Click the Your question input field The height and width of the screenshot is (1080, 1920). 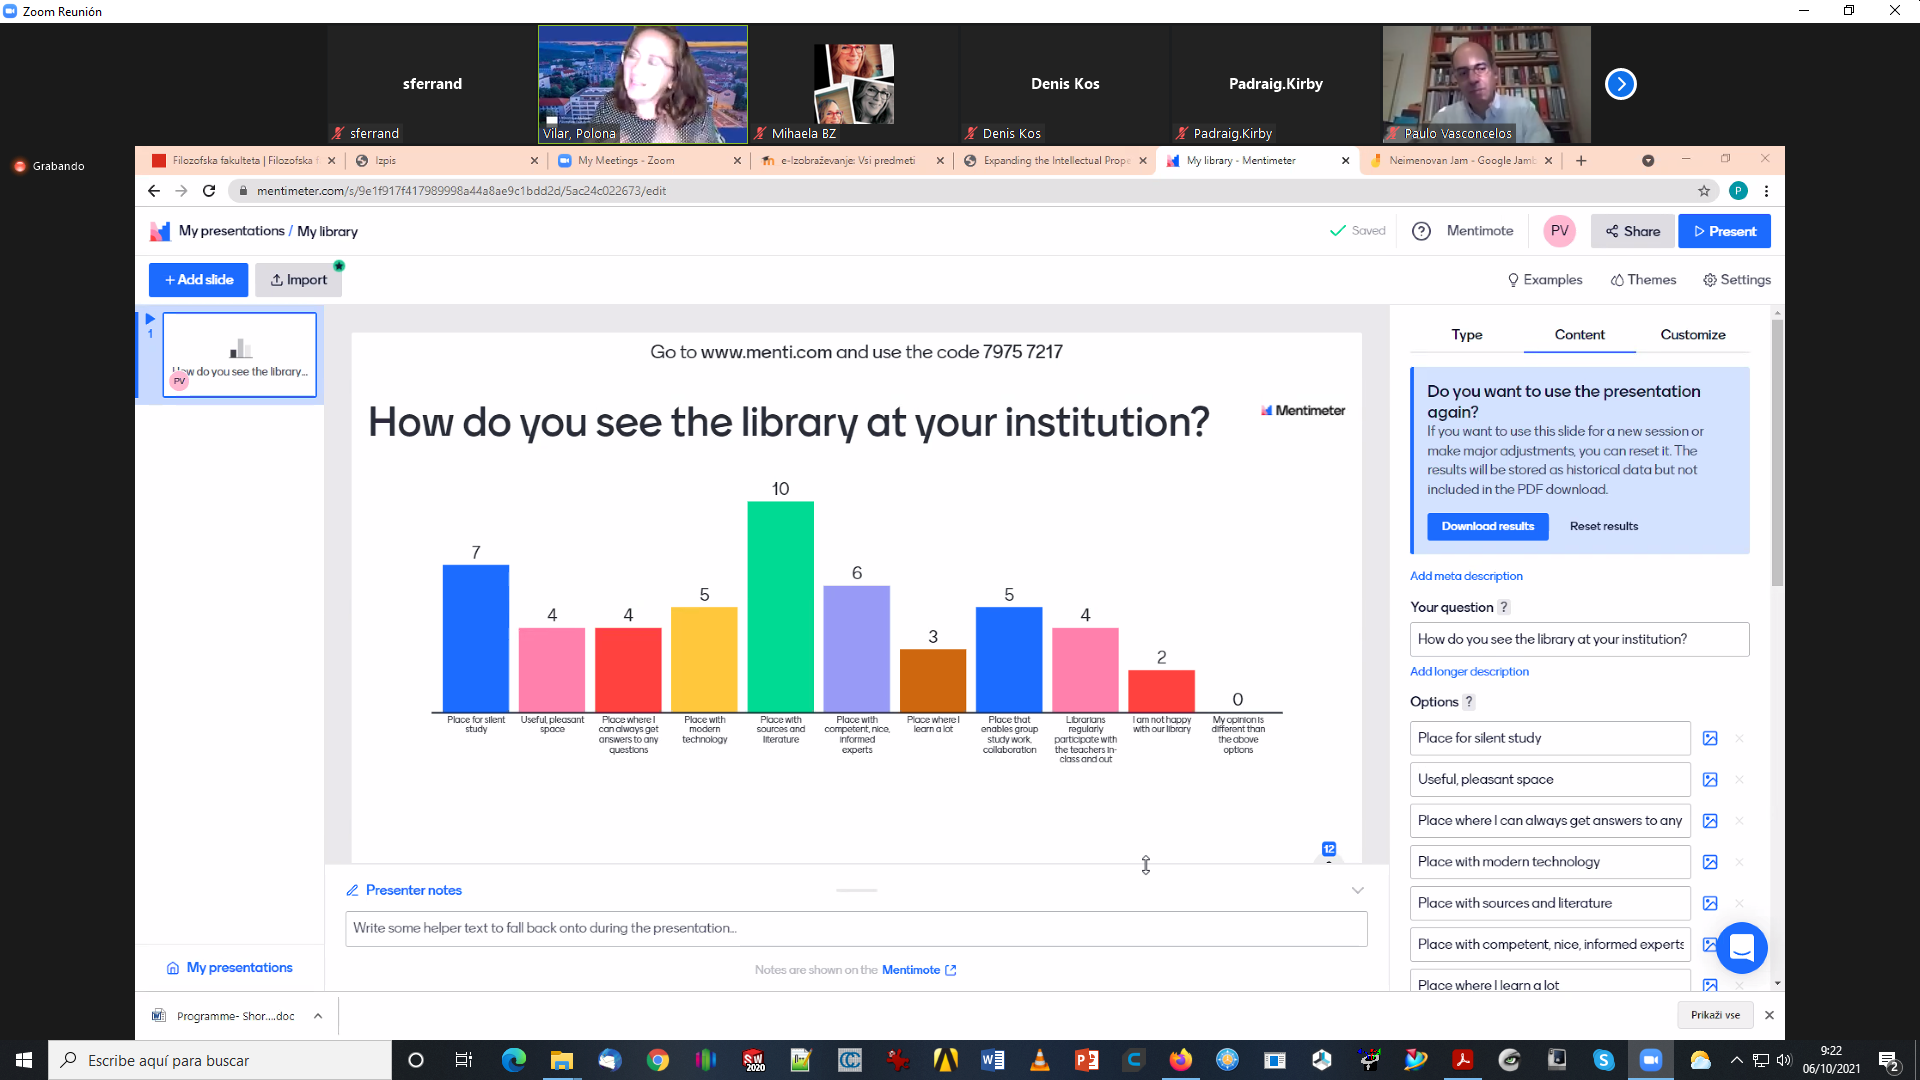pyautogui.click(x=1578, y=639)
